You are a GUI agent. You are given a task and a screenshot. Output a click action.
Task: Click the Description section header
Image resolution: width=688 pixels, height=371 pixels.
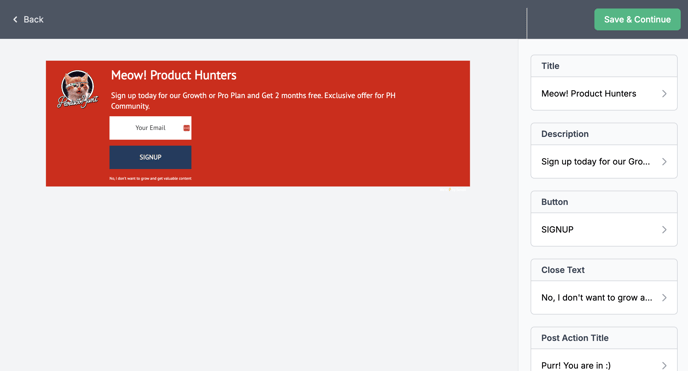point(604,134)
